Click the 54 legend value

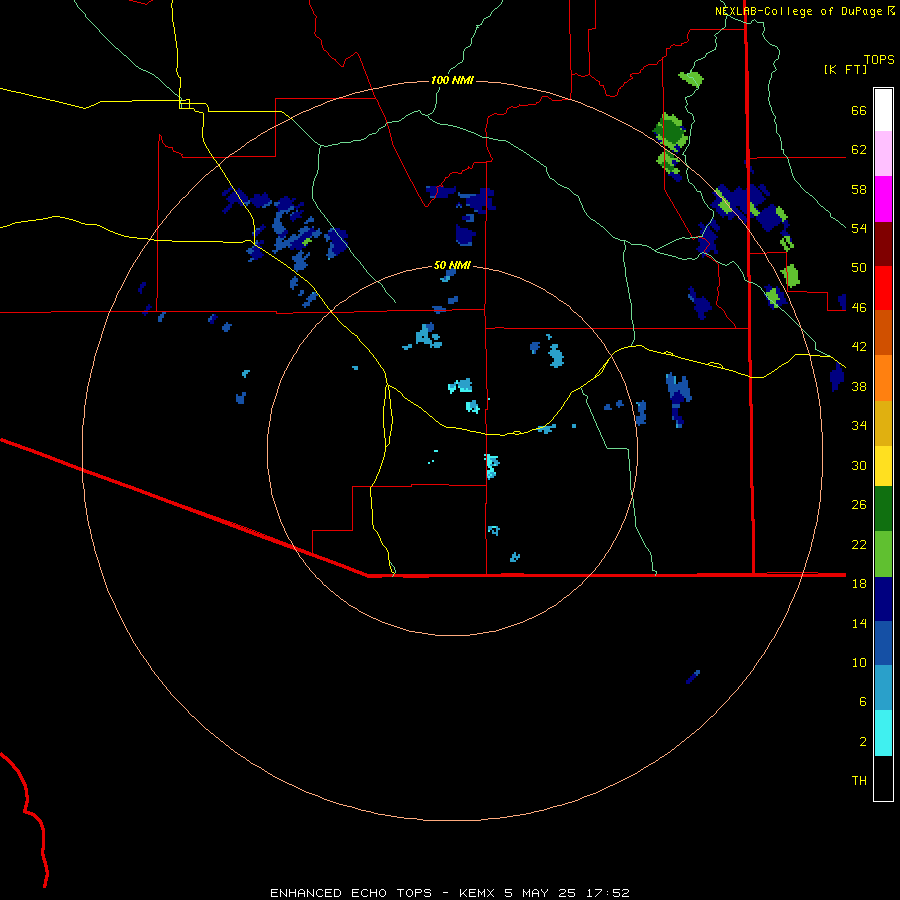point(859,228)
